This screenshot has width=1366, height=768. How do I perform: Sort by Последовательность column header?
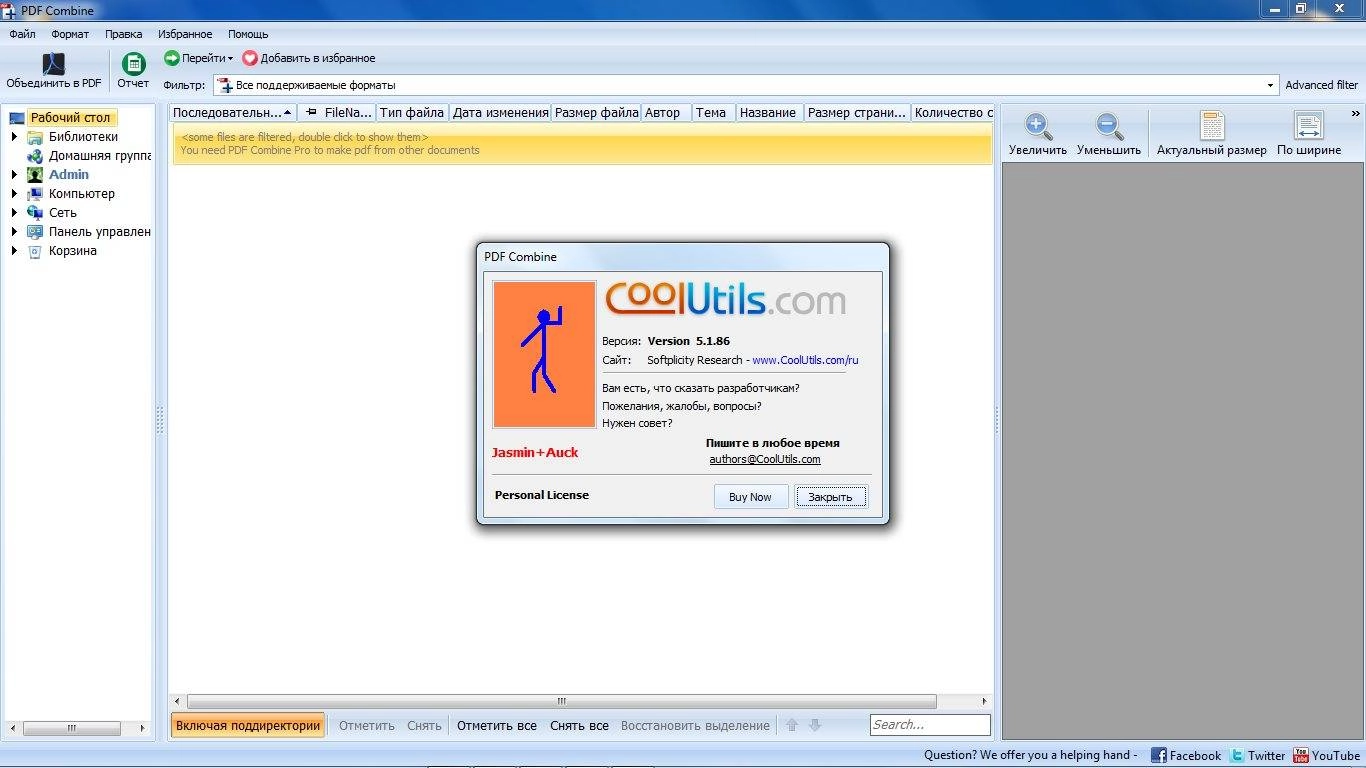[233, 113]
